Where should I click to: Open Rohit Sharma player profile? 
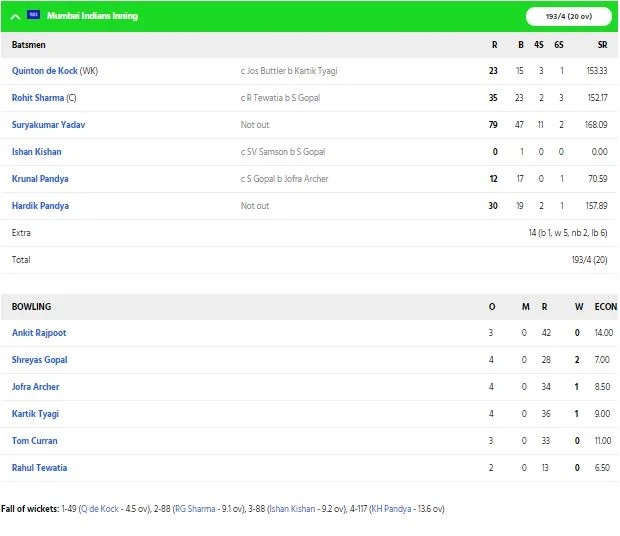pos(38,98)
